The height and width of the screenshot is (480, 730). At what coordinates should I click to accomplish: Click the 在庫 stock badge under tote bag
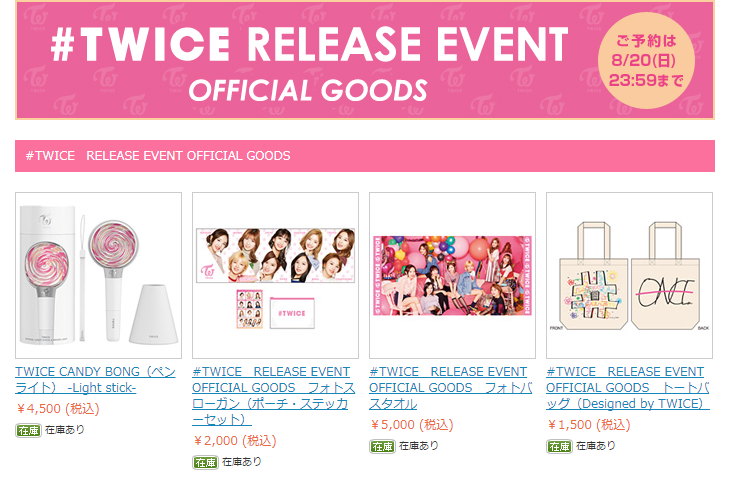(559, 447)
